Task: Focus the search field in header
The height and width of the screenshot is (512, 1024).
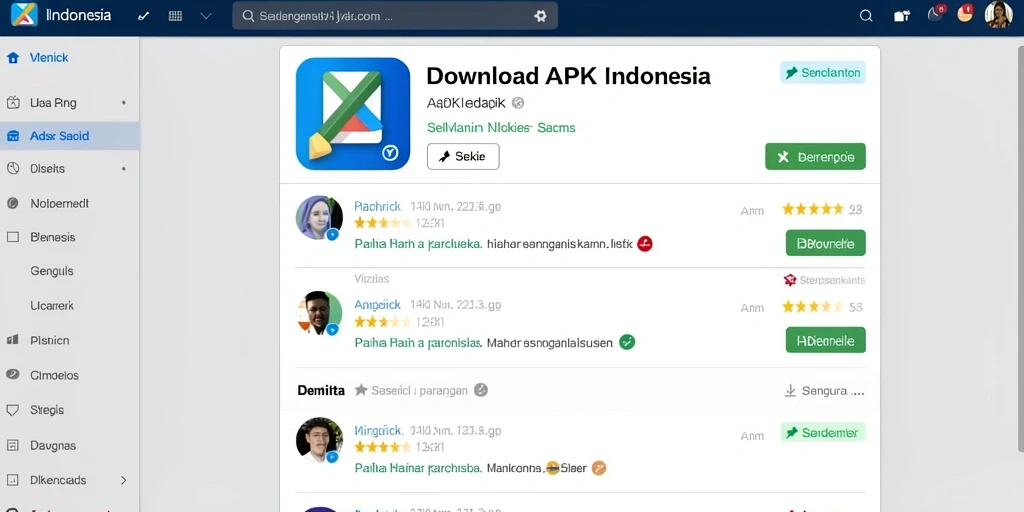Action: coord(394,16)
